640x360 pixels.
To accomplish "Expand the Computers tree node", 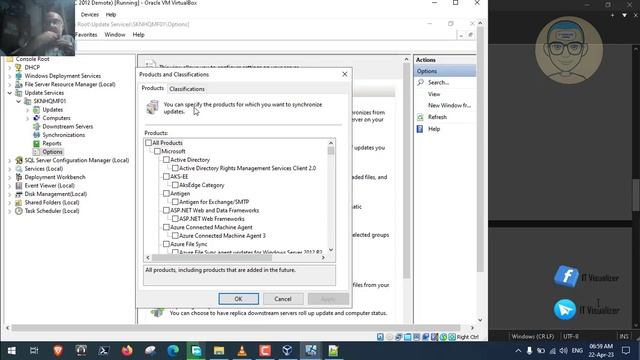I will point(28,118).
